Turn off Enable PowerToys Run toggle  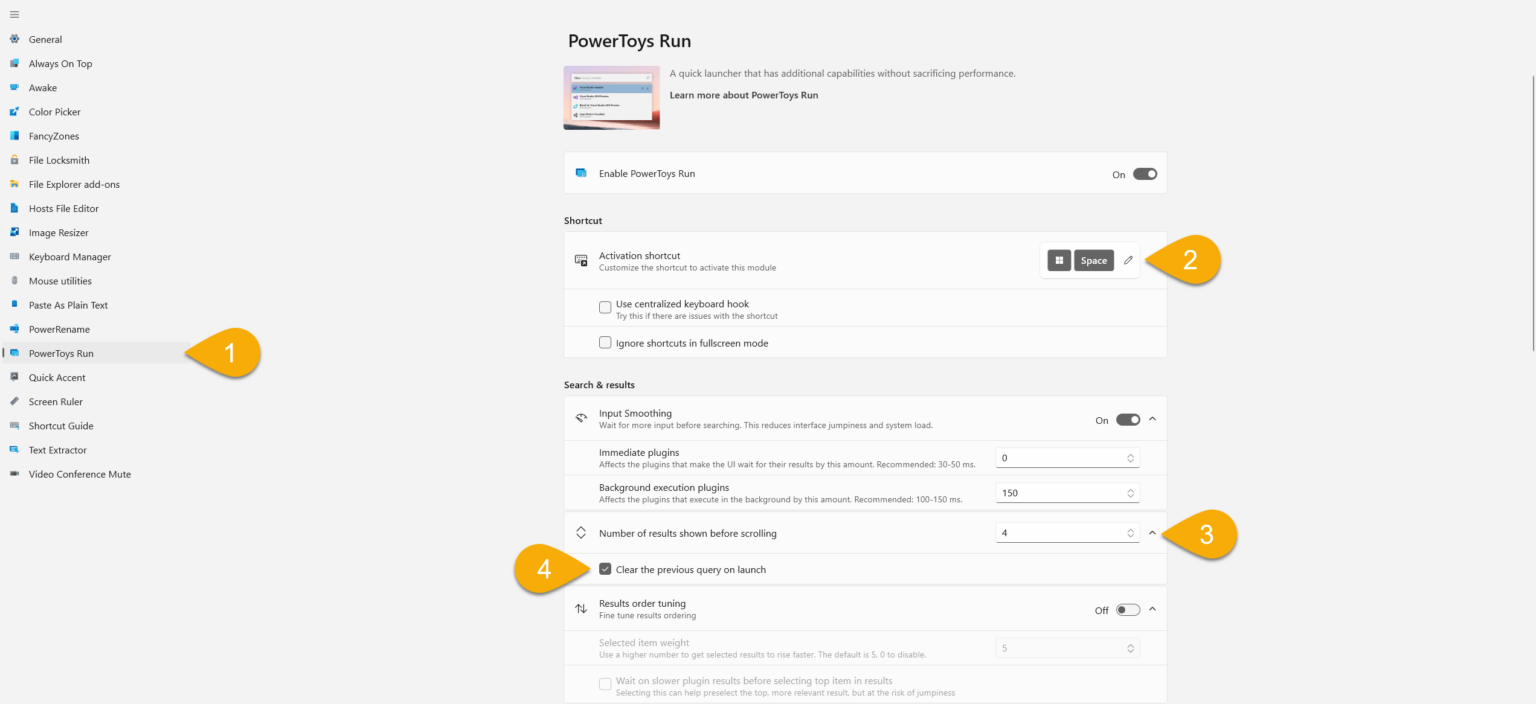click(x=1144, y=174)
